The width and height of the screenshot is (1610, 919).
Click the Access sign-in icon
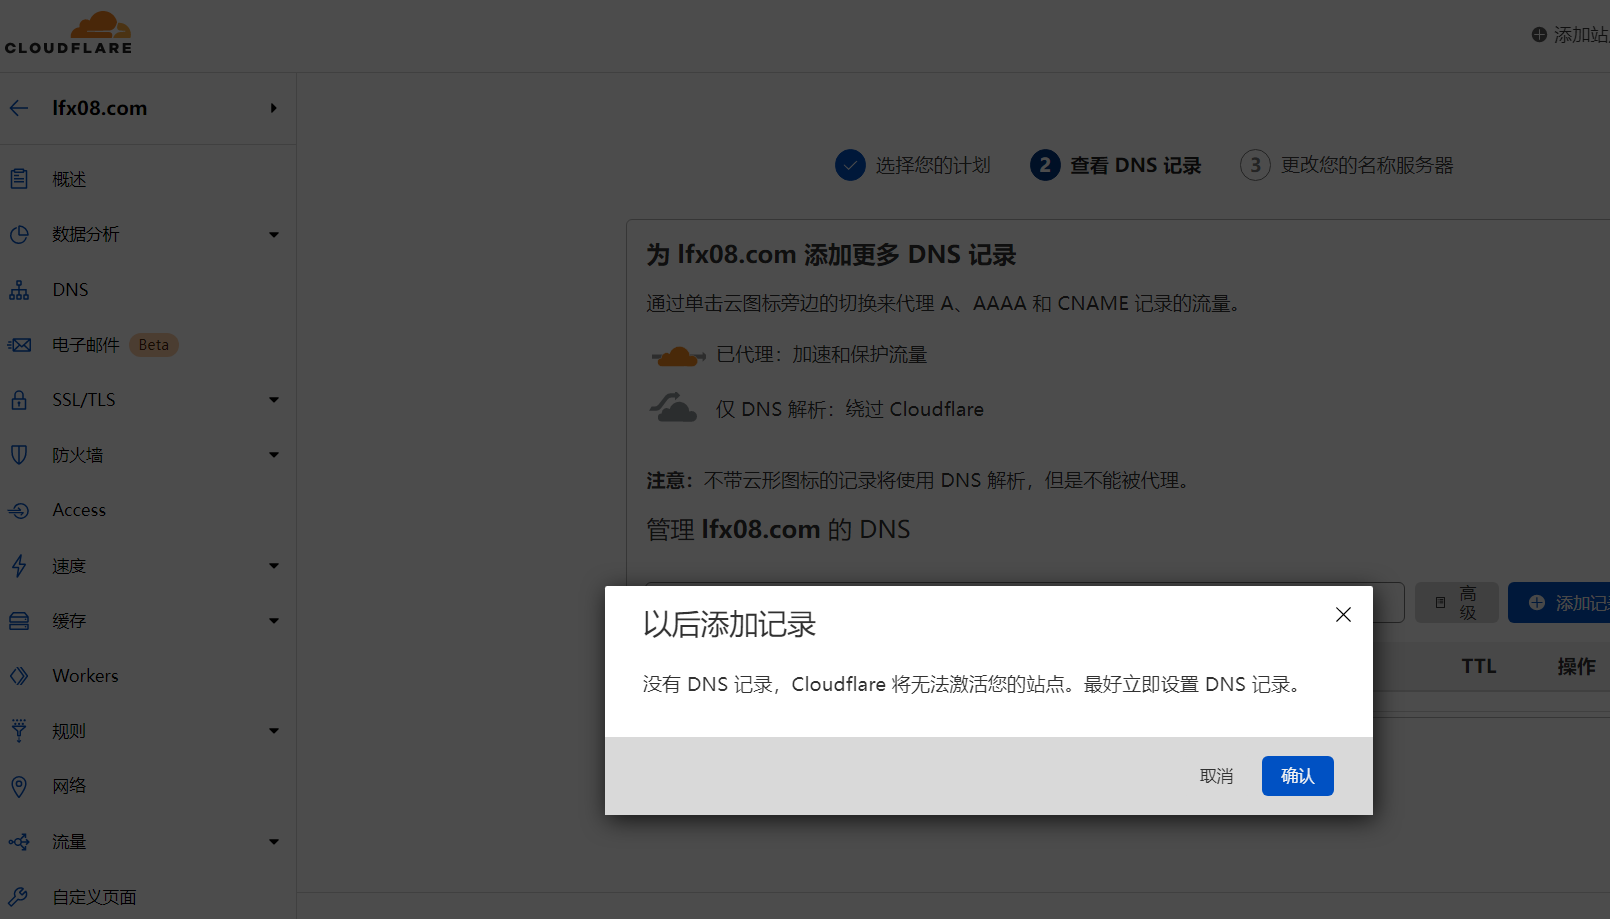pyautogui.click(x=19, y=510)
